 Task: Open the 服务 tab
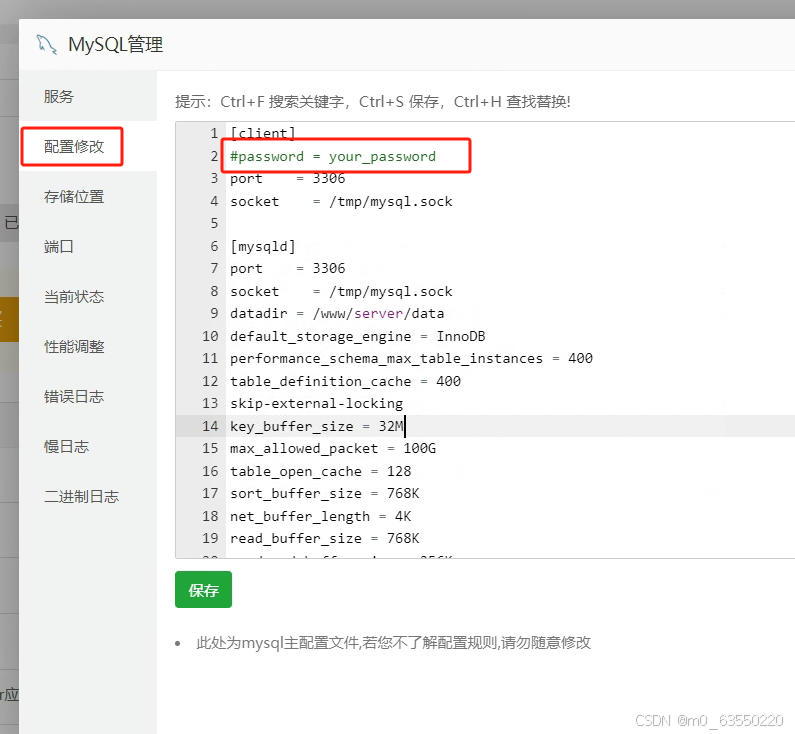pos(59,97)
